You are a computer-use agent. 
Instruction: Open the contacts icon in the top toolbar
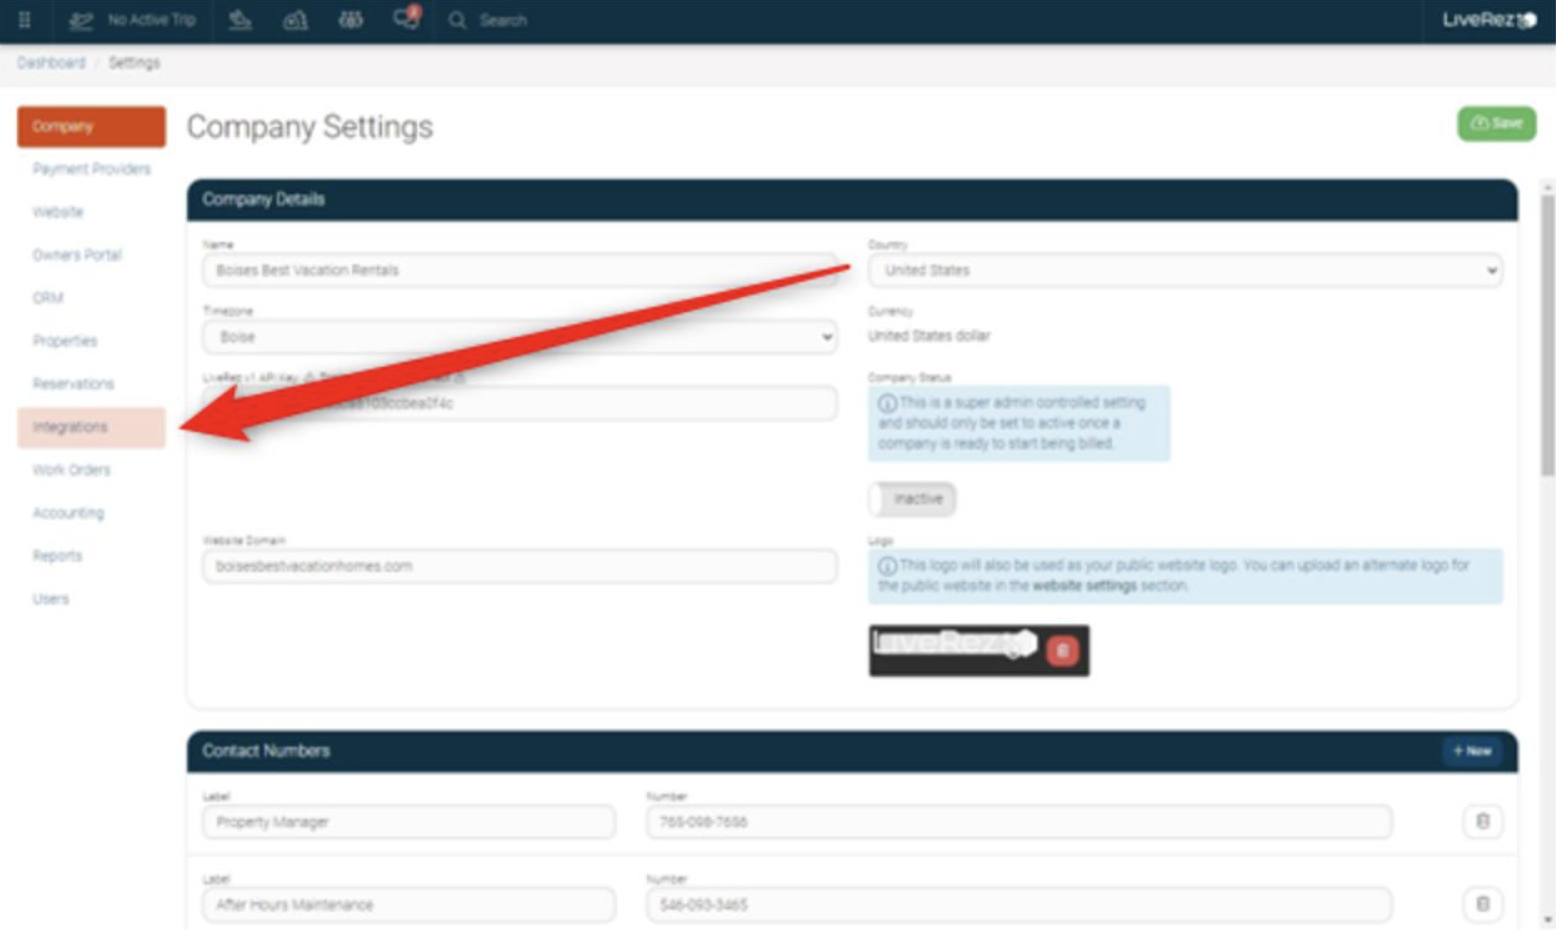point(350,19)
